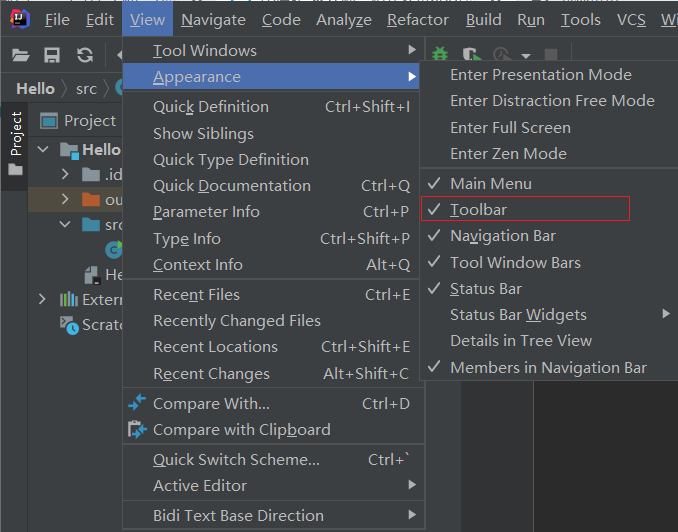Disable the Navigation Bar option
Viewport: 678px width, 532px height.
(x=503, y=236)
